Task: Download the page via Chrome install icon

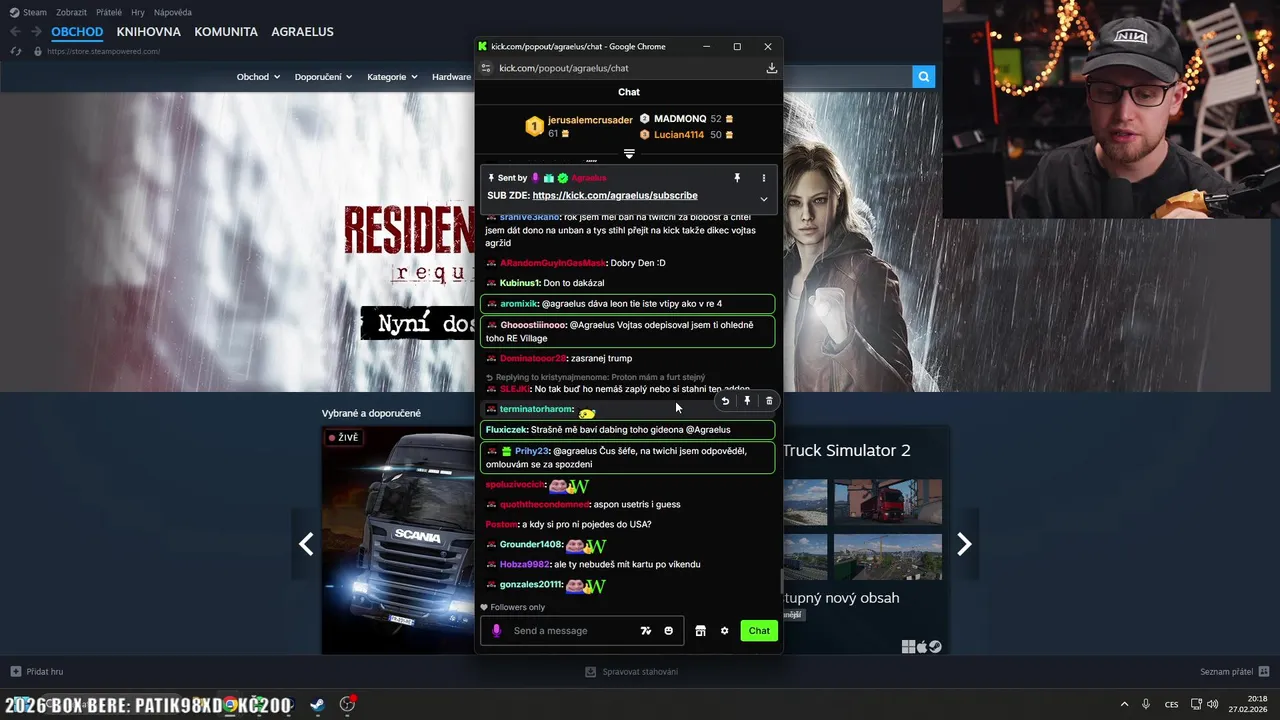Action: click(772, 68)
